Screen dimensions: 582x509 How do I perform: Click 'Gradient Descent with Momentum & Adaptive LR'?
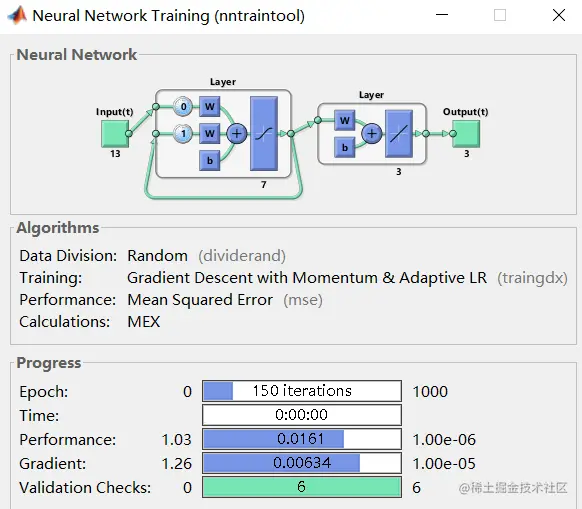(x=307, y=278)
